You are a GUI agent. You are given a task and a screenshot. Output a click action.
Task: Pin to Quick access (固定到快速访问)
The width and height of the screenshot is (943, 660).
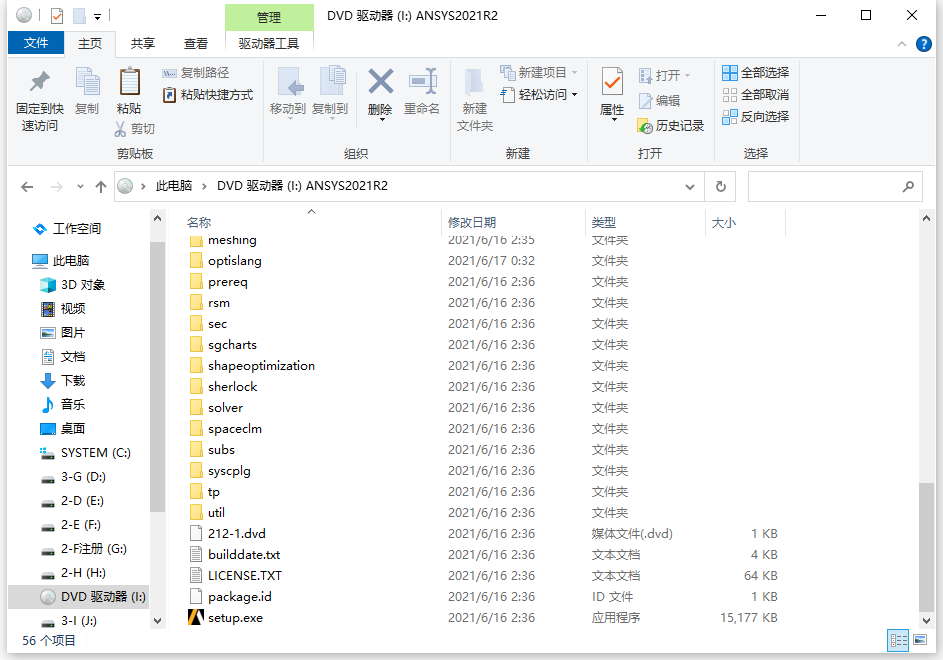40,99
